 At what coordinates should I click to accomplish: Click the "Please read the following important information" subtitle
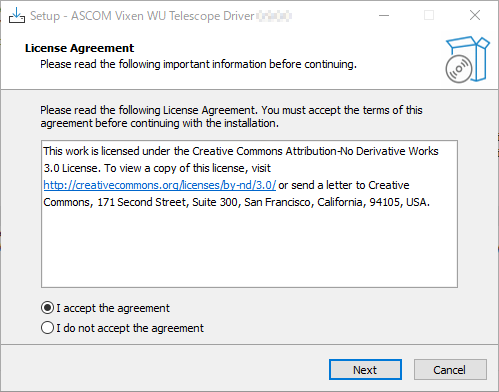[198, 64]
